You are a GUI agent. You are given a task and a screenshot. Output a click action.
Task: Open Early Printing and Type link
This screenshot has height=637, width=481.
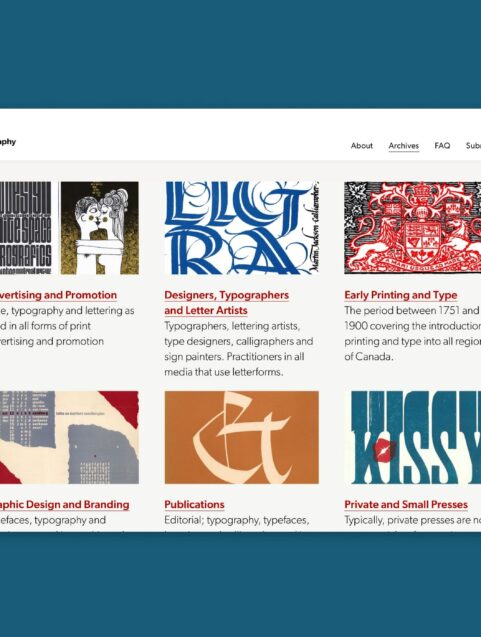point(401,295)
